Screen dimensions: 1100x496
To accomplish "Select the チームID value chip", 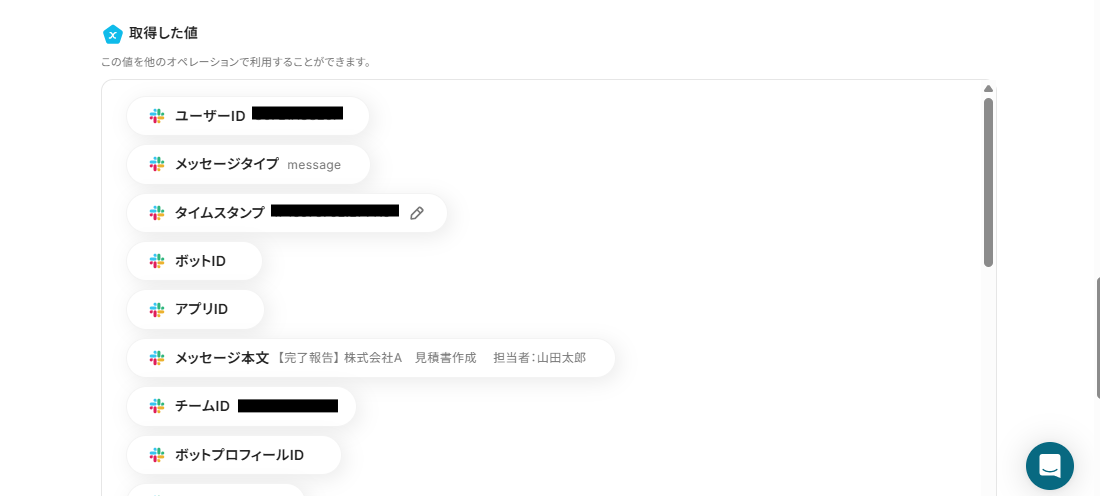I will (x=241, y=407).
